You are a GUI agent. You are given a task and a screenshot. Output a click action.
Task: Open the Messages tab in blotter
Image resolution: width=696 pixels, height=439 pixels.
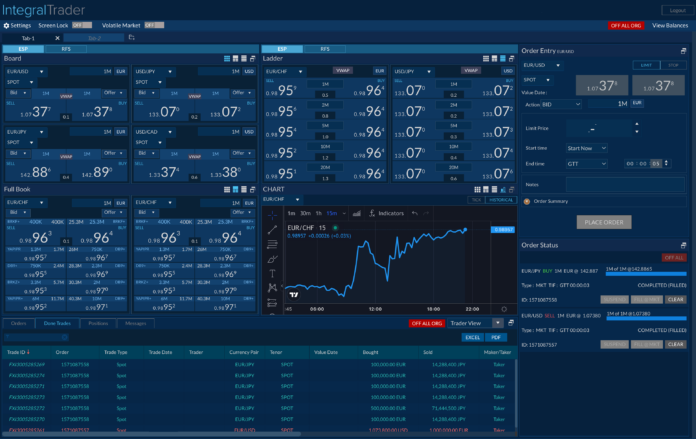[136, 324]
